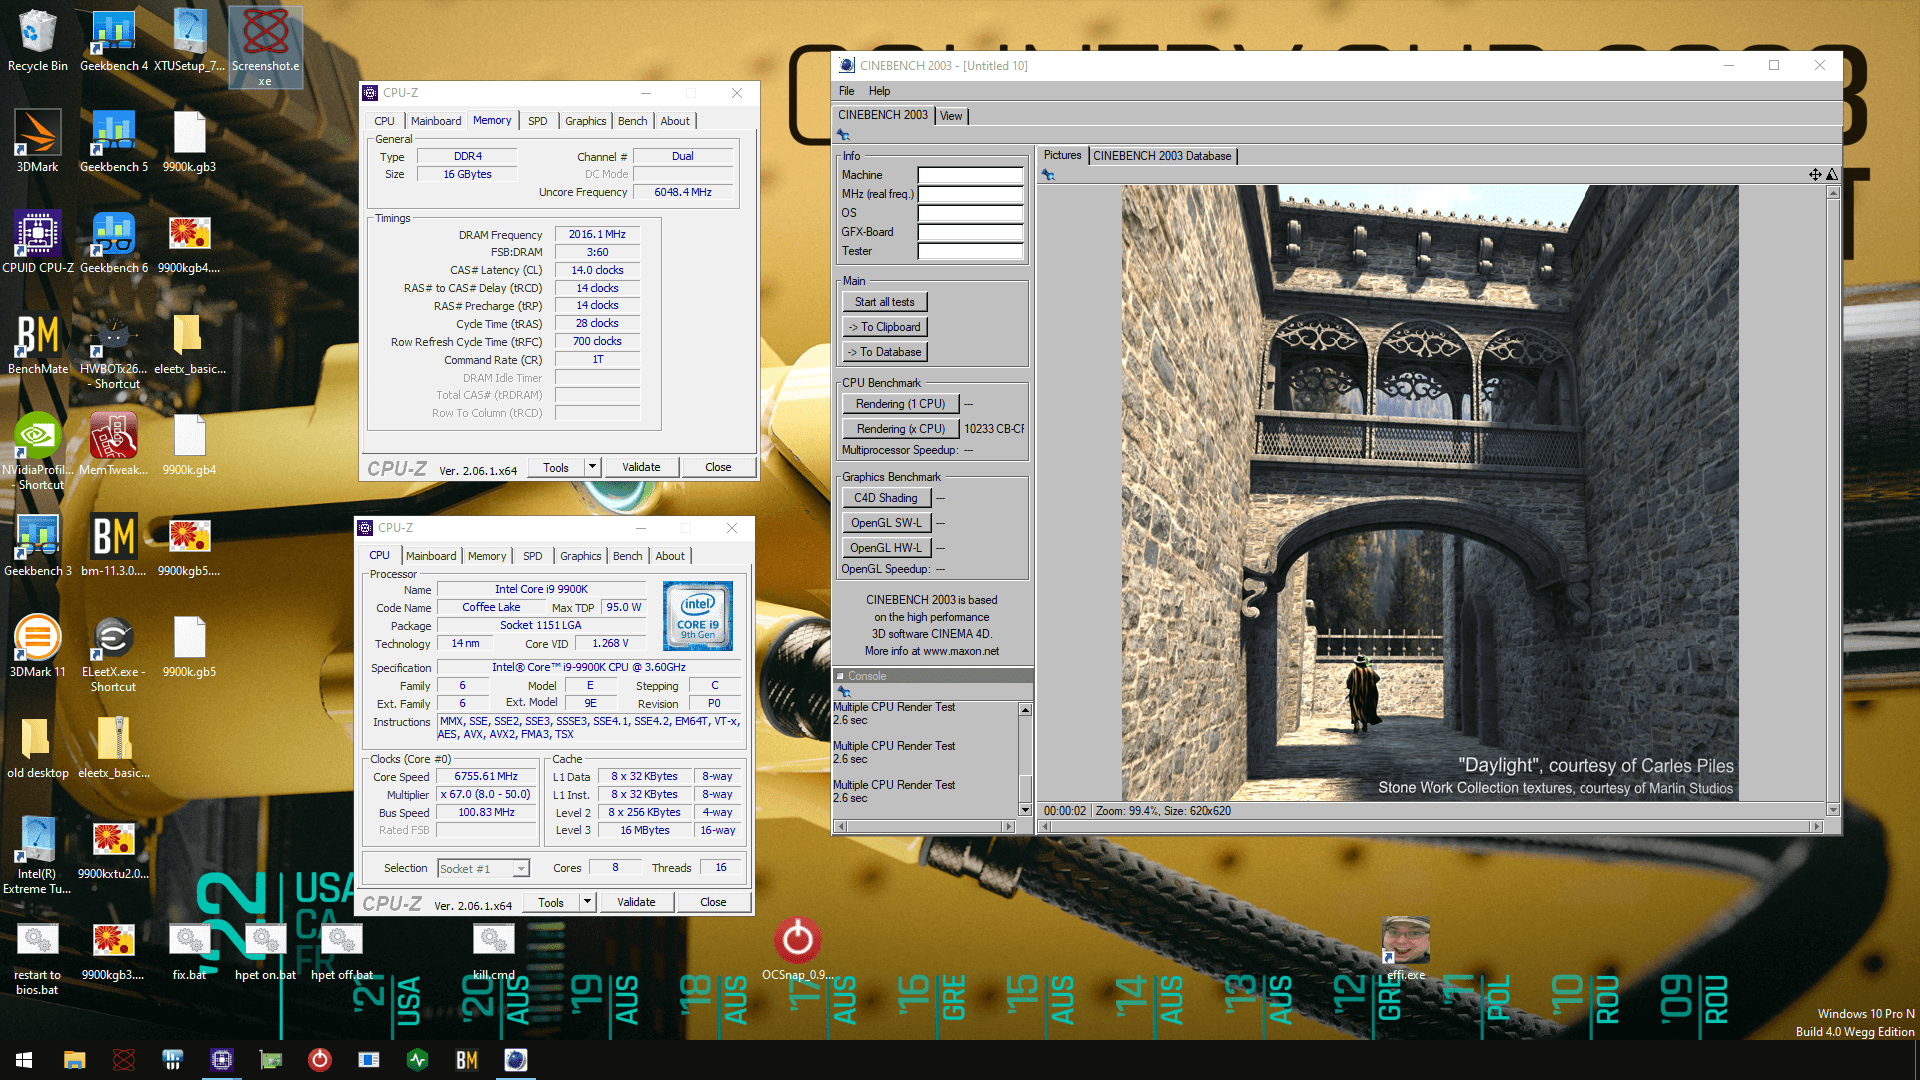Viewport: 1920px width, 1080px height.
Task: Click the Windows Start button
Action: [x=24, y=1060]
